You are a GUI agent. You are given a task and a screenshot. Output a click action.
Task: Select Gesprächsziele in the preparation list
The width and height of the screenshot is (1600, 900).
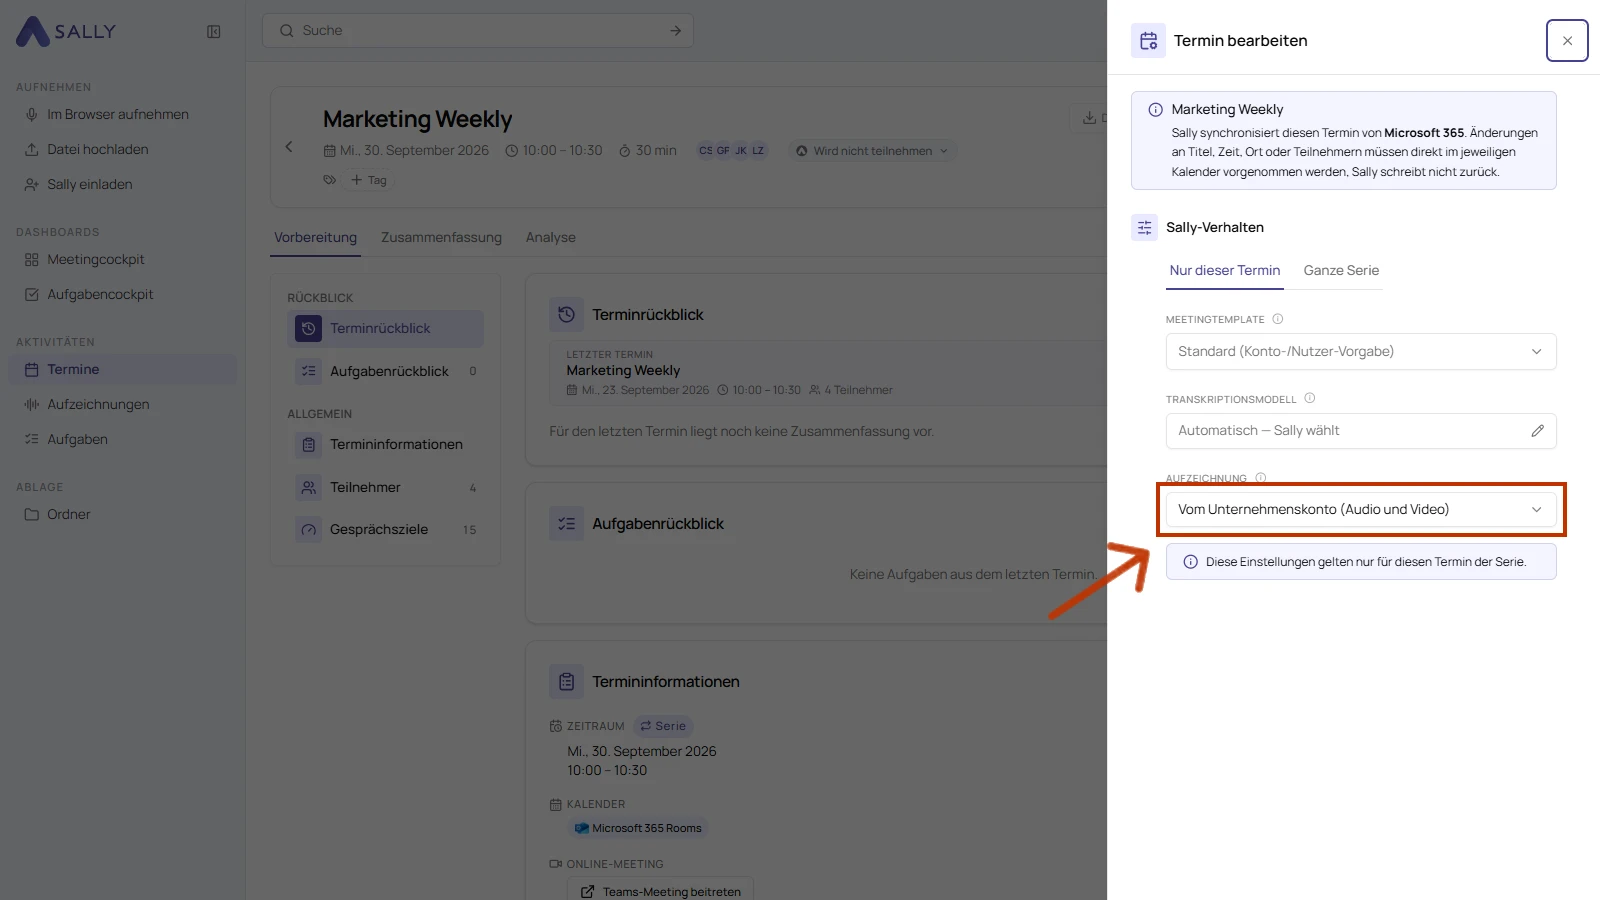[x=385, y=530]
